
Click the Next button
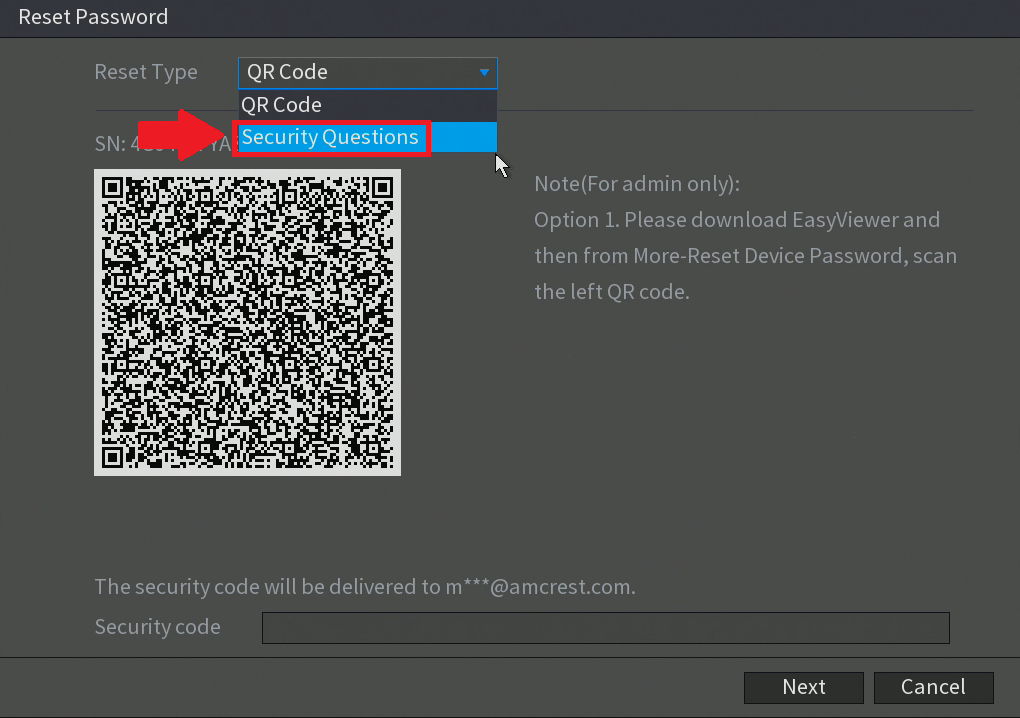(803, 687)
